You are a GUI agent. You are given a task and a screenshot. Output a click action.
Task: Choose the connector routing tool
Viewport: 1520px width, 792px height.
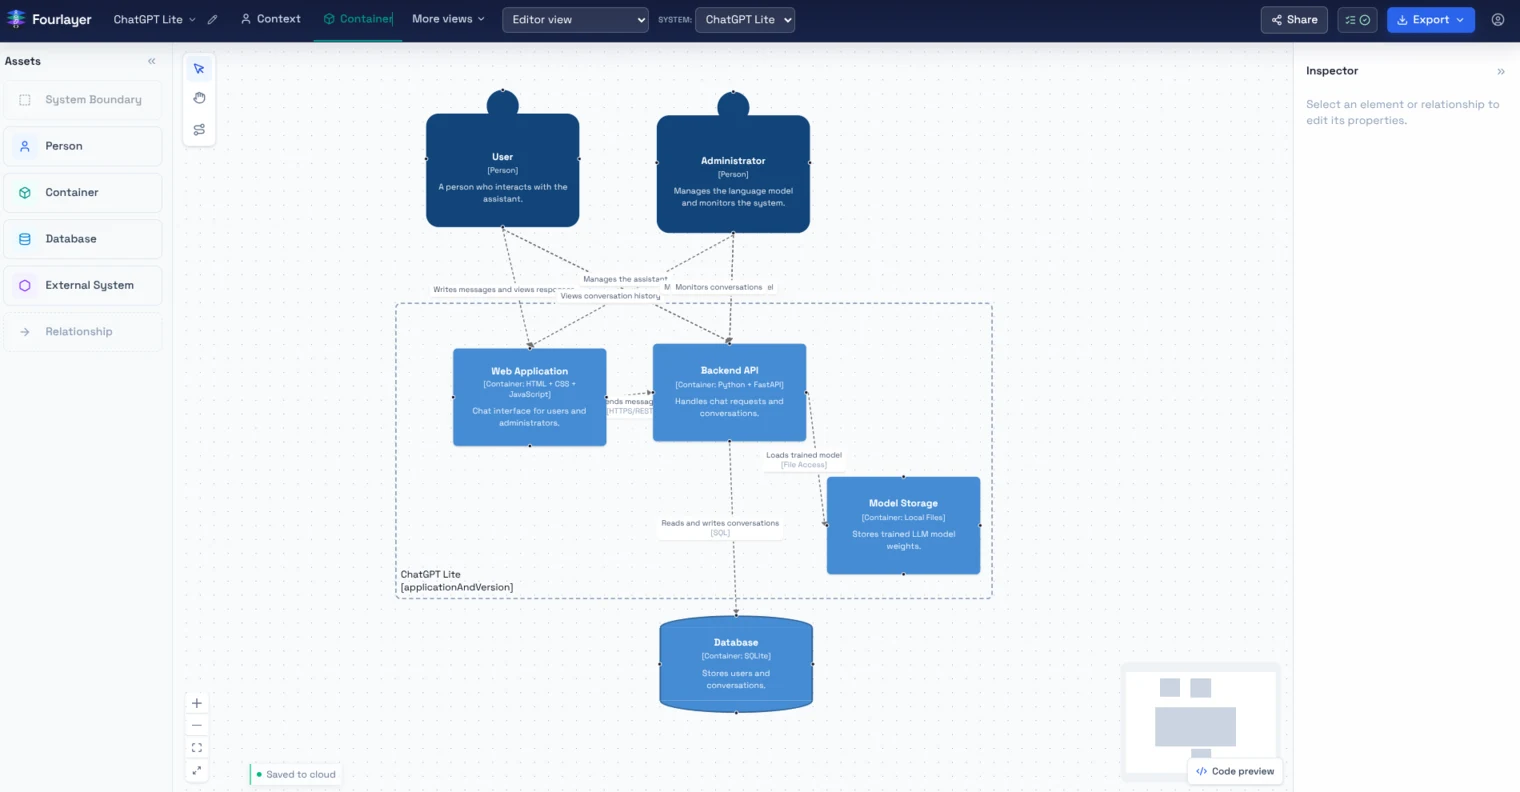coord(199,129)
